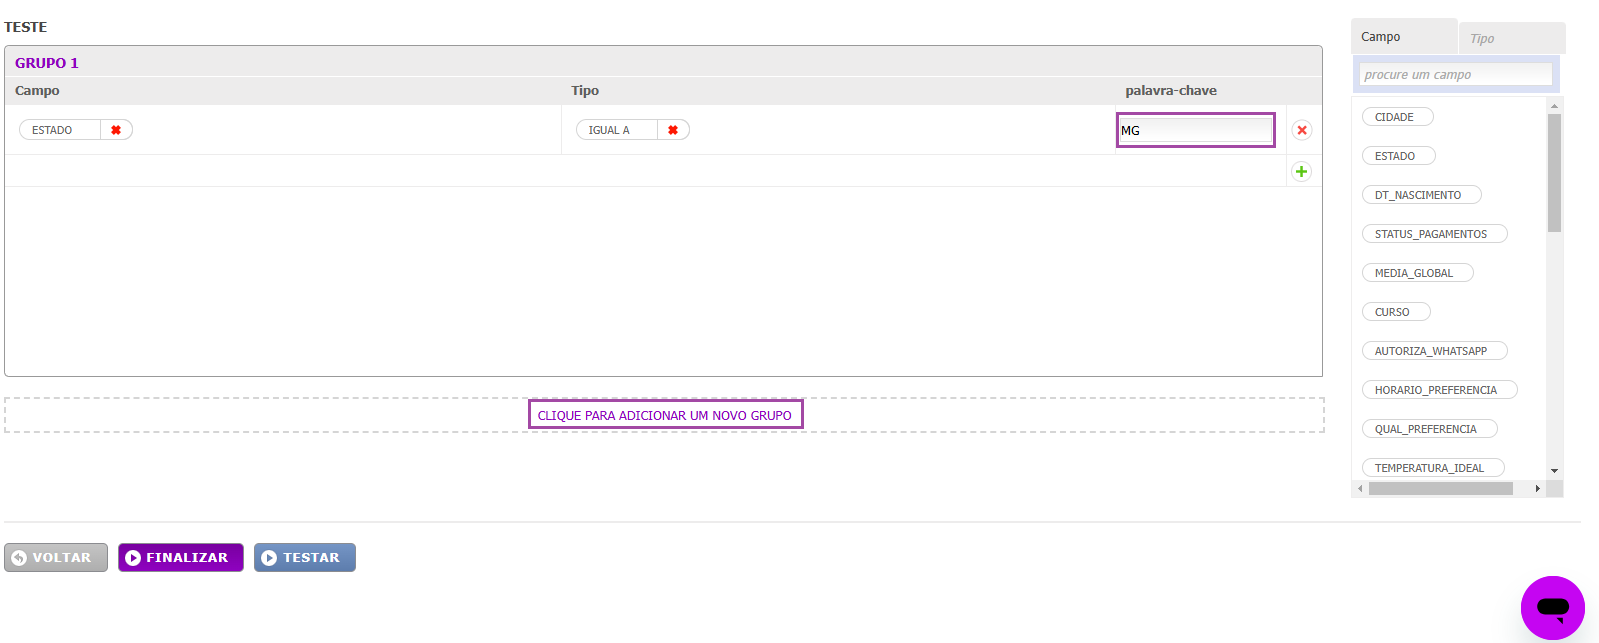This screenshot has height=643, width=1599.
Task: Select the STATUS_PAGAMENTOS field chip
Action: (1434, 234)
